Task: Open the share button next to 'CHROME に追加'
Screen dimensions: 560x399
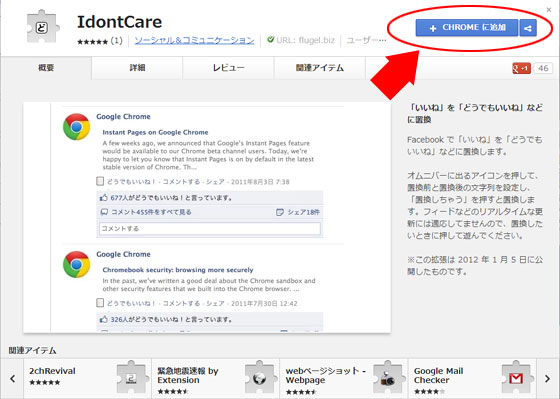Action: click(528, 28)
